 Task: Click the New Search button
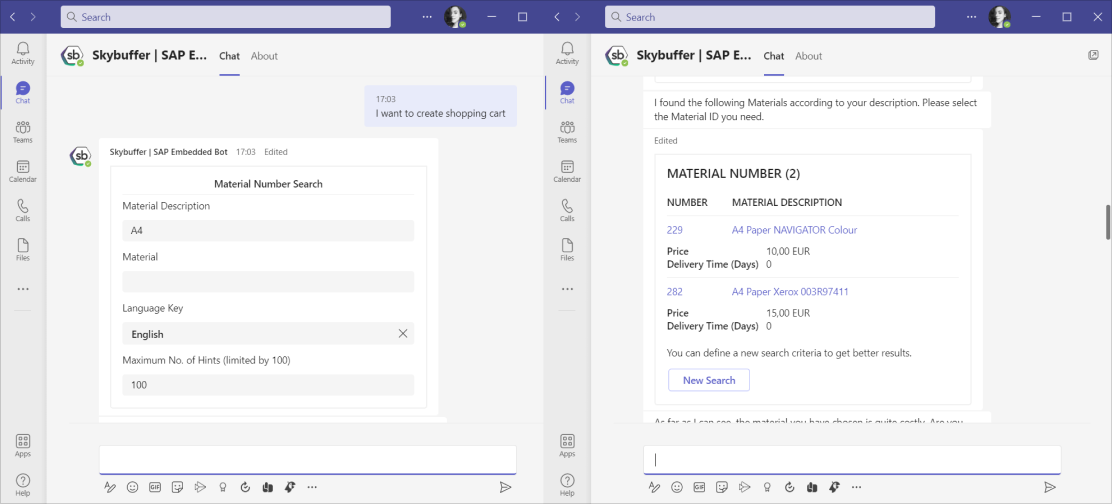pyautogui.click(x=708, y=380)
